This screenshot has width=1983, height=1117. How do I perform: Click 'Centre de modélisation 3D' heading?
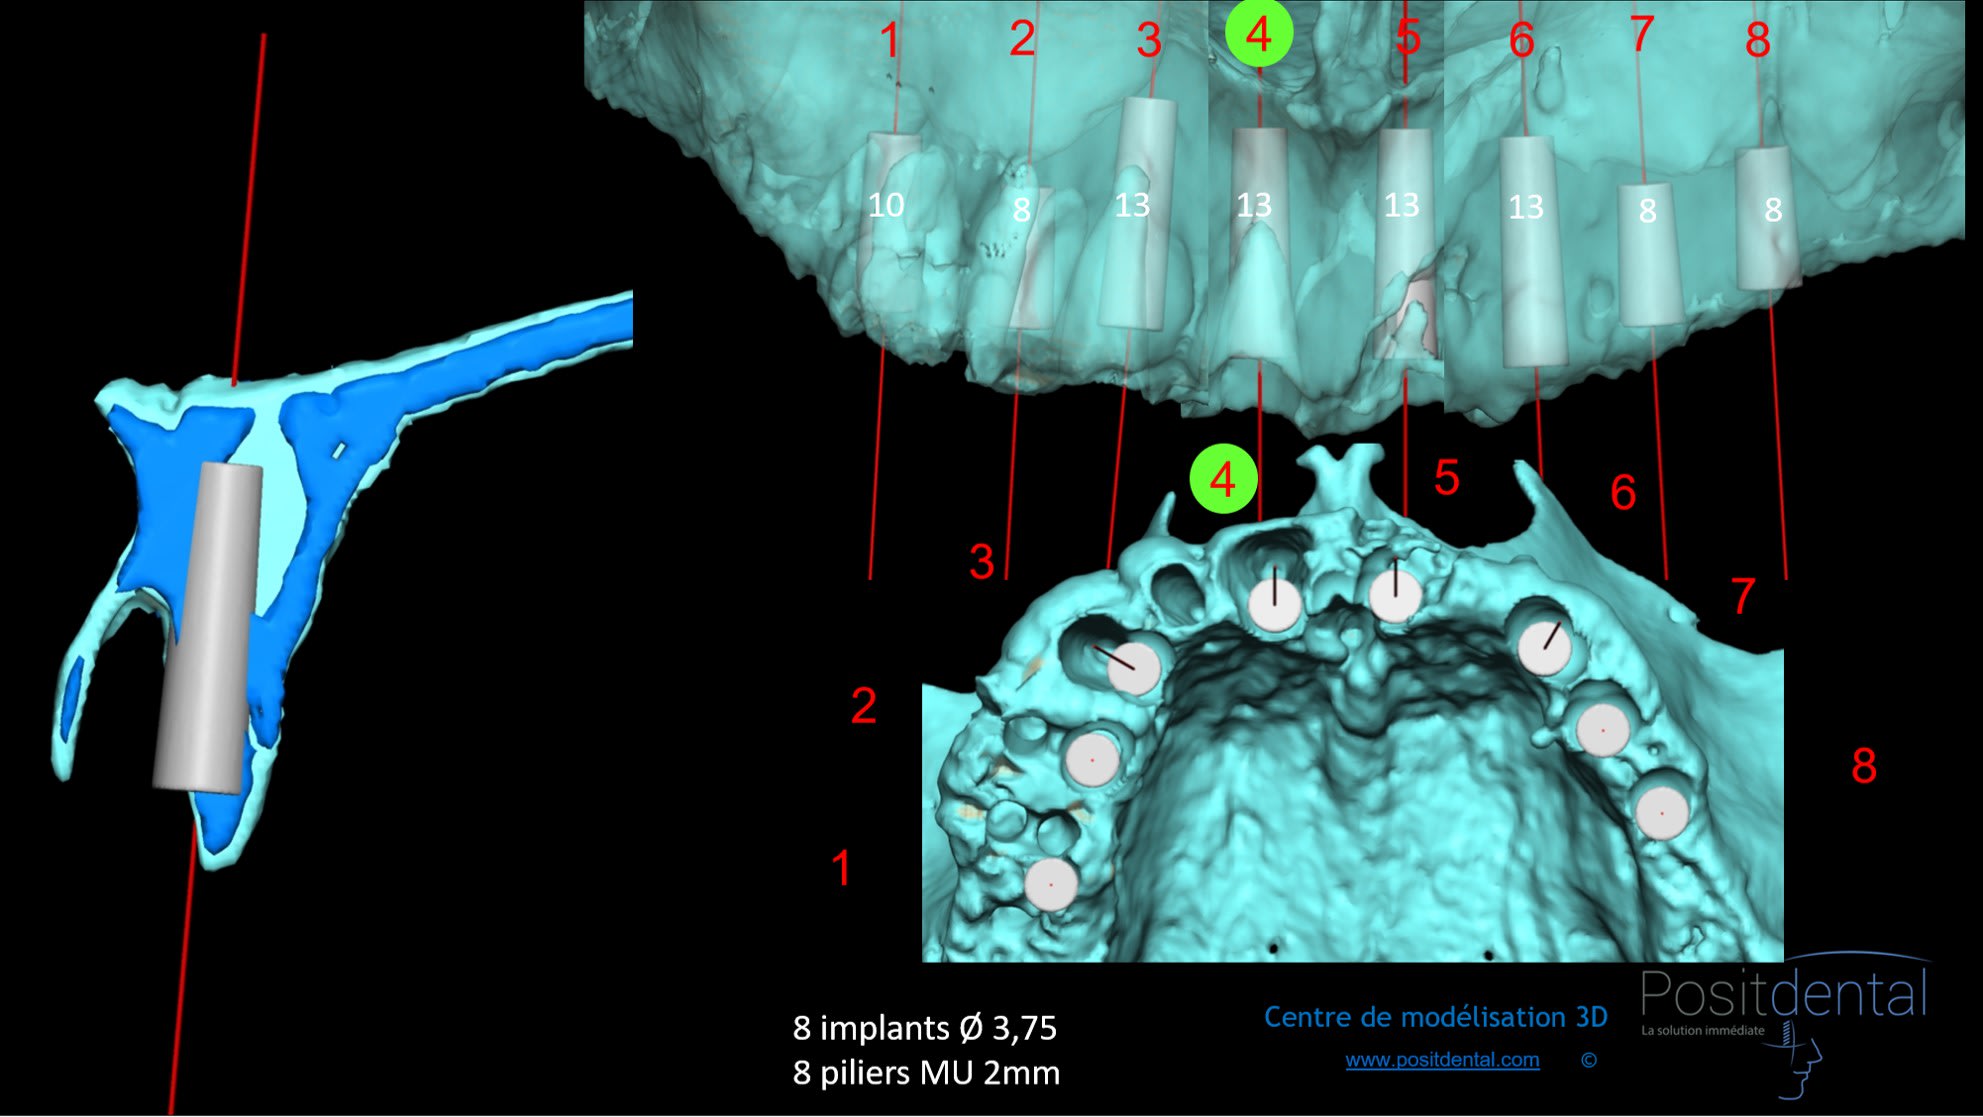tap(1435, 1017)
